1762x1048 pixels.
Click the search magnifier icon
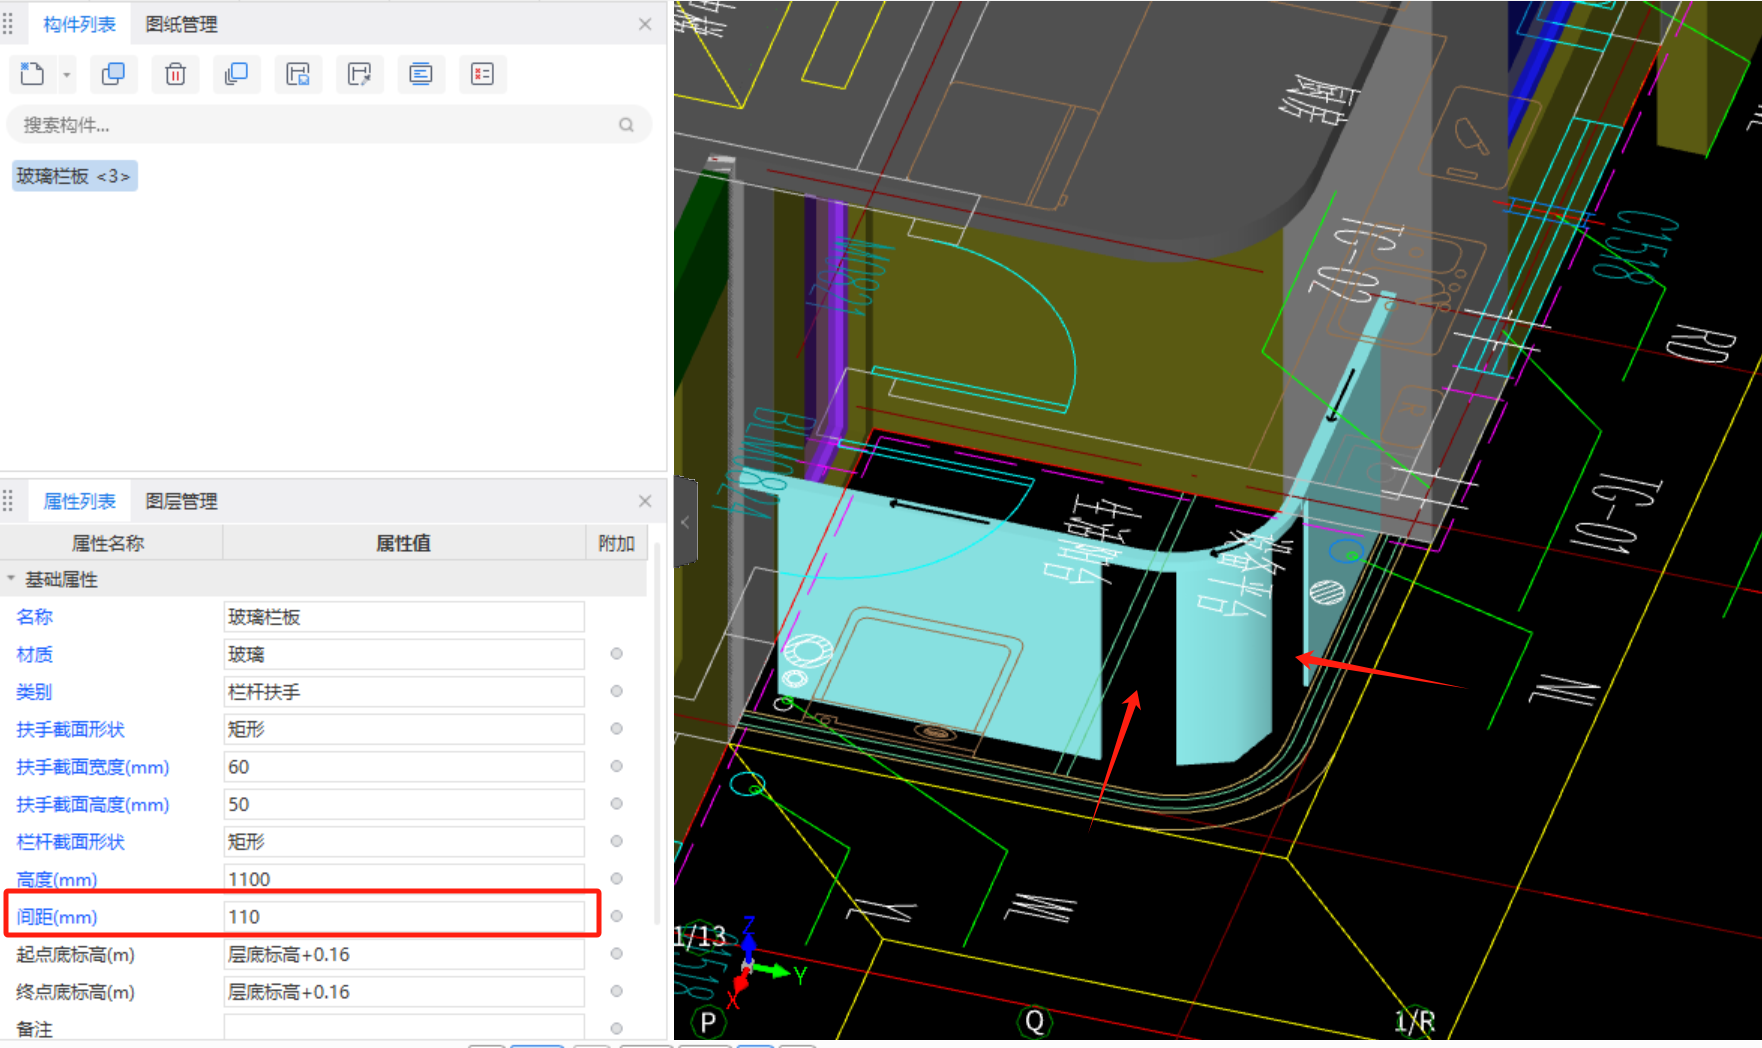[x=626, y=125]
